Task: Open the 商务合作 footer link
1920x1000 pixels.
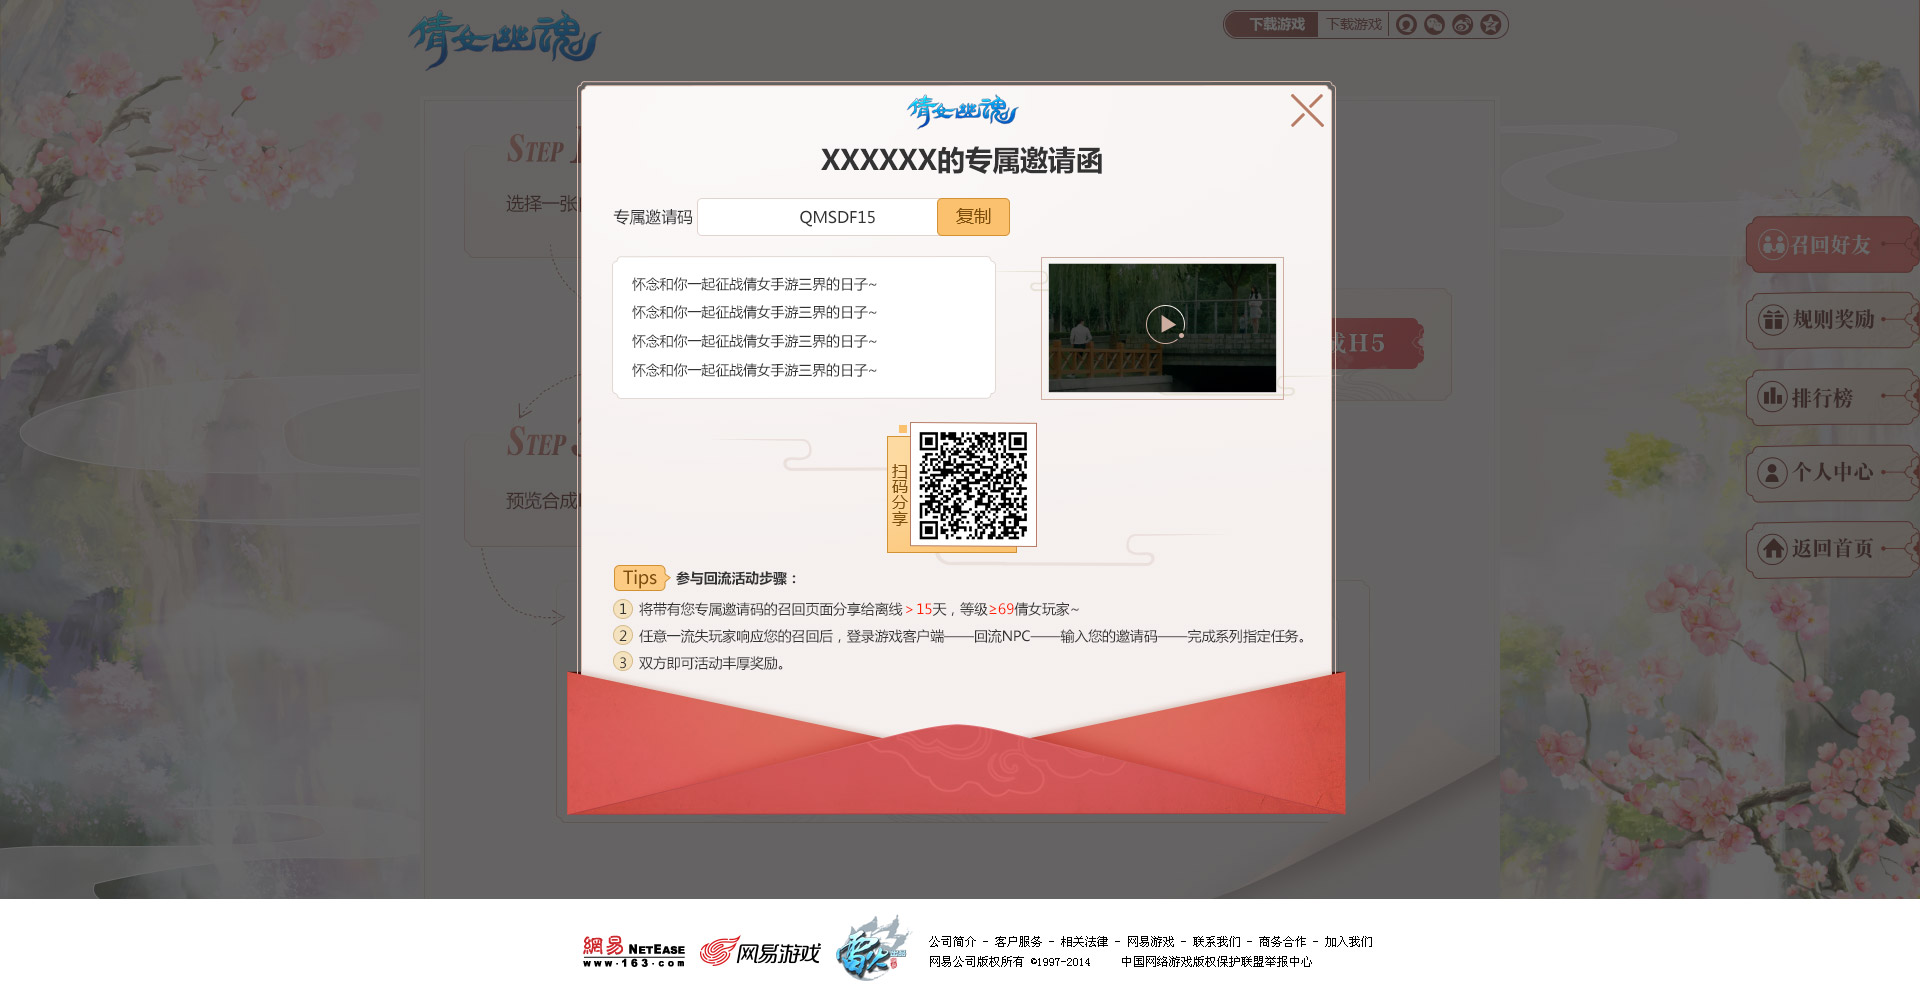Action: point(1282,942)
